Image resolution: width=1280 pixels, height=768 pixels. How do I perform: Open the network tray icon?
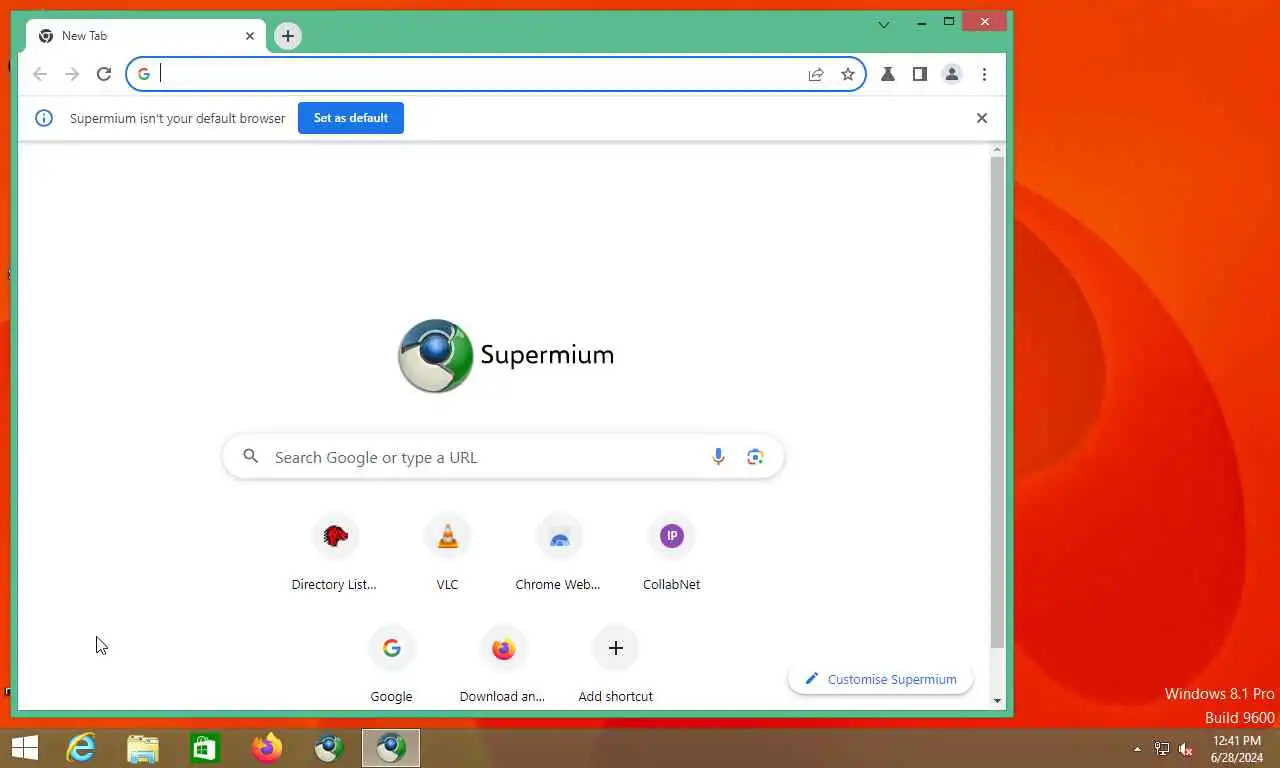pyautogui.click(x=1162, y=749)
